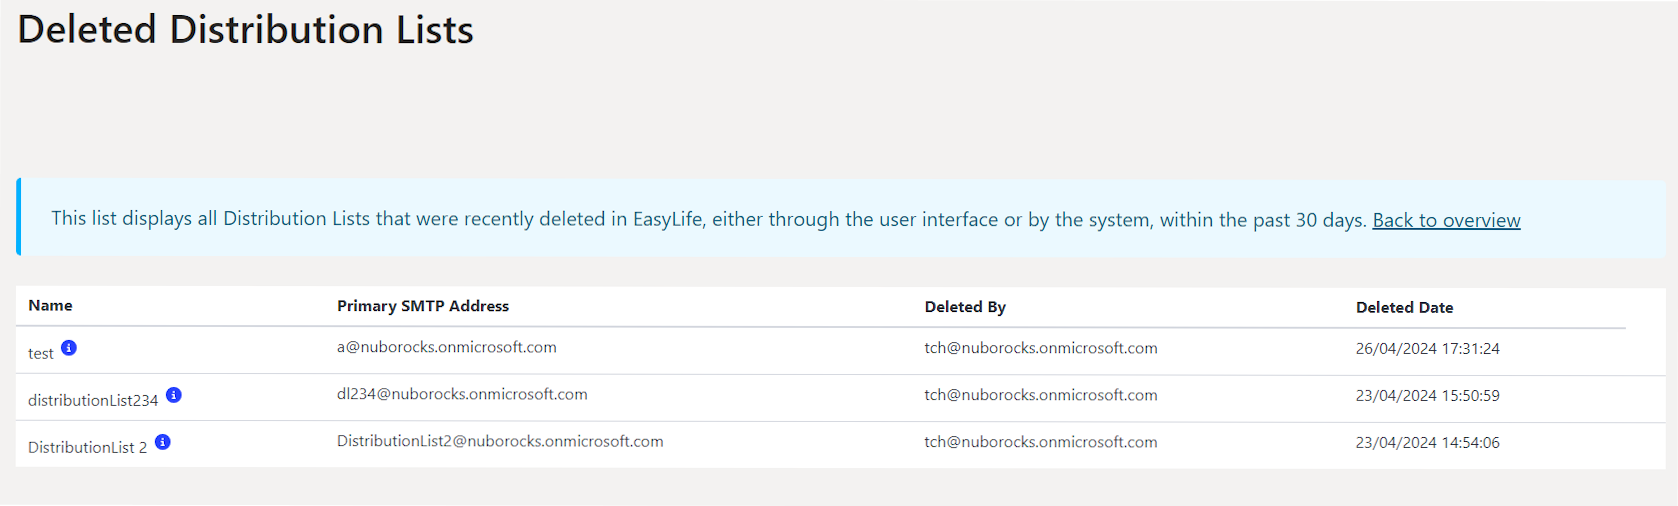The image size is (1678, 506).
Task: Click the 23/04/2024 14:54:06 deleted date
Action: pos(1427,443)
